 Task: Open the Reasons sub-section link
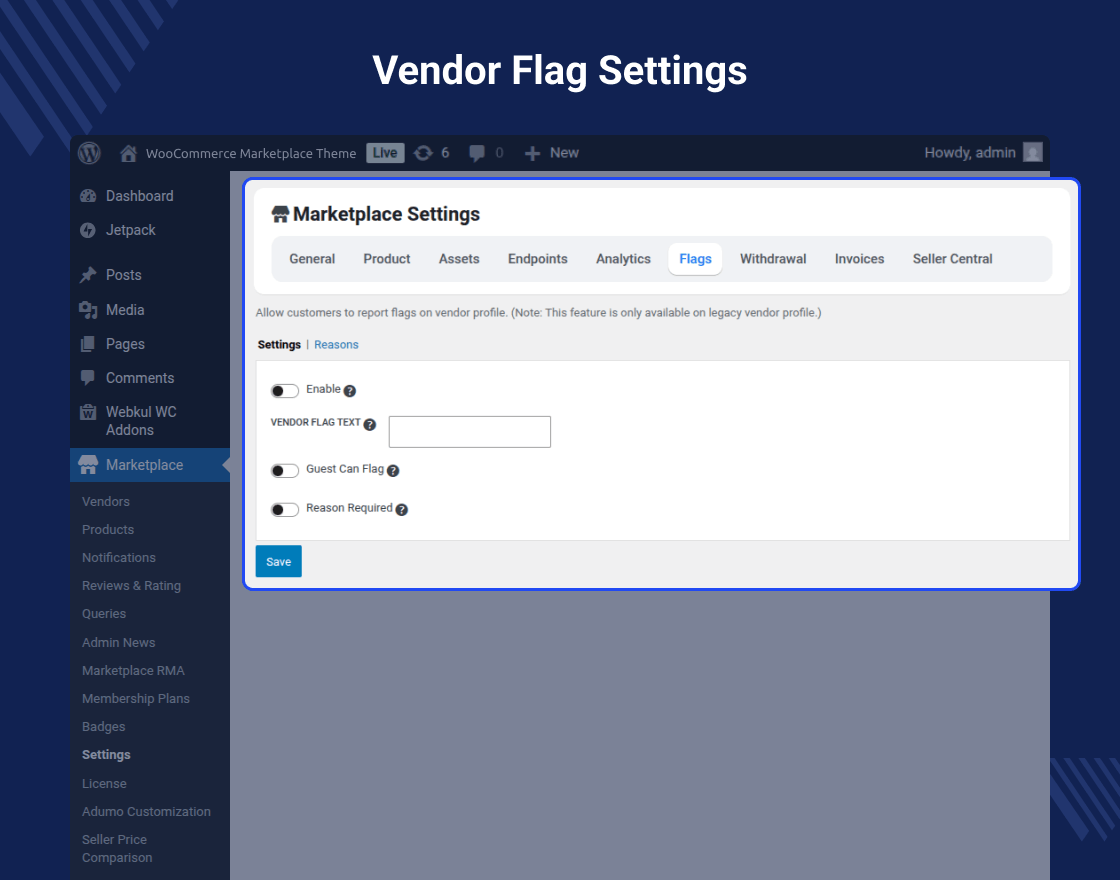tap(336, 344)
